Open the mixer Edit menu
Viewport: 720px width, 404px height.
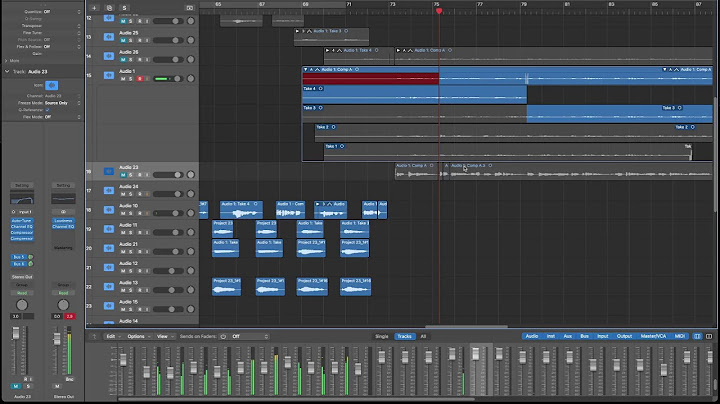pos(113,337)
